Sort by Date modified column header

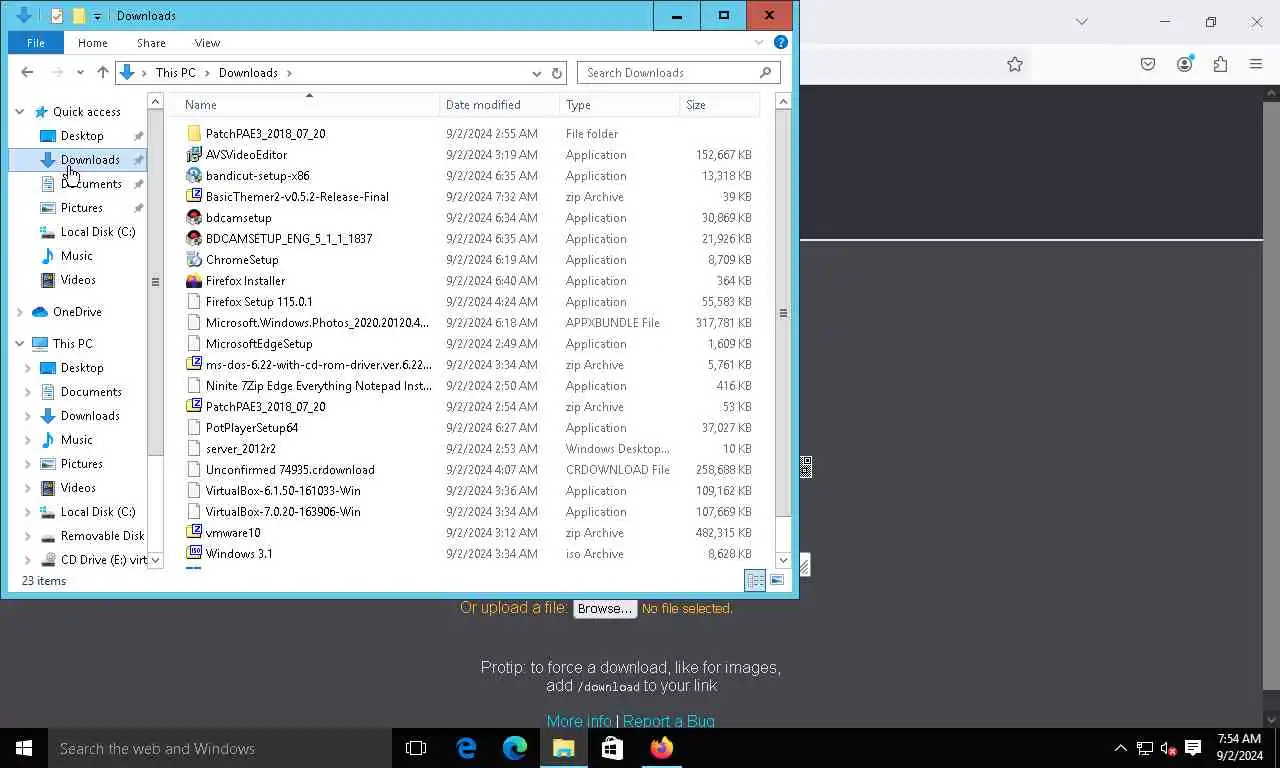499,105
